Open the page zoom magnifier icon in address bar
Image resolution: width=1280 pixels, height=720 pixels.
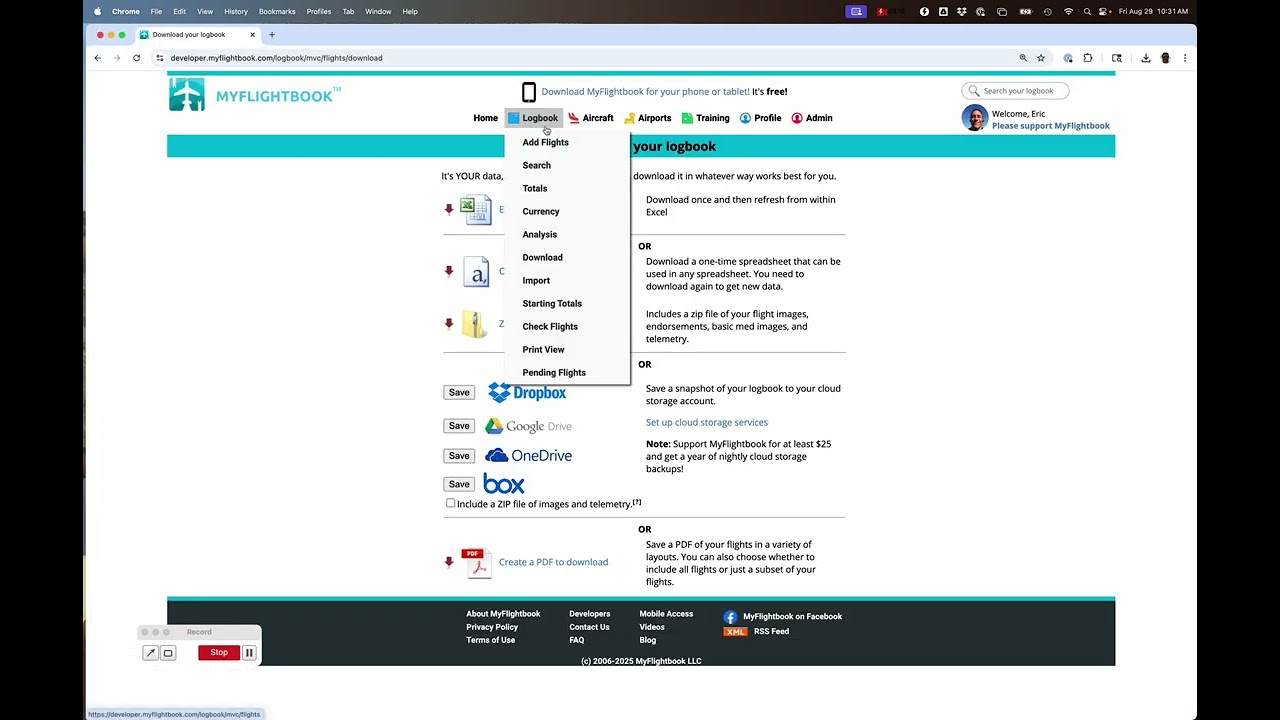click(1023, 58)
